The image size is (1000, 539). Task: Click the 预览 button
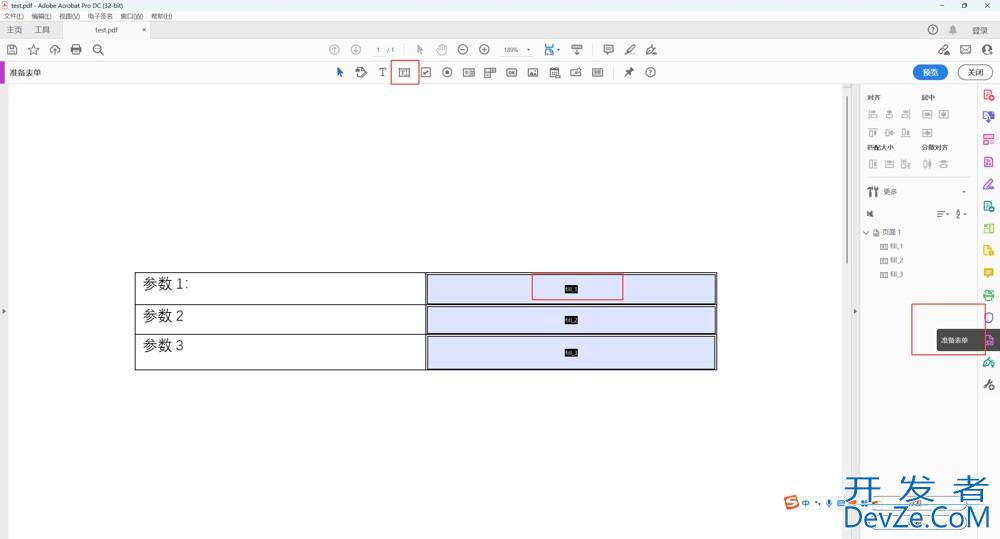930,72
